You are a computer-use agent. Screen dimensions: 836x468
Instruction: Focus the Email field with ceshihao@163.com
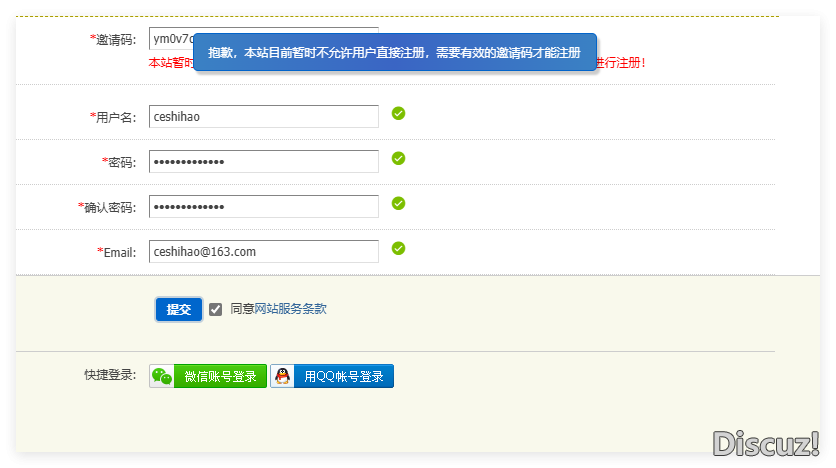pos(264,251)
